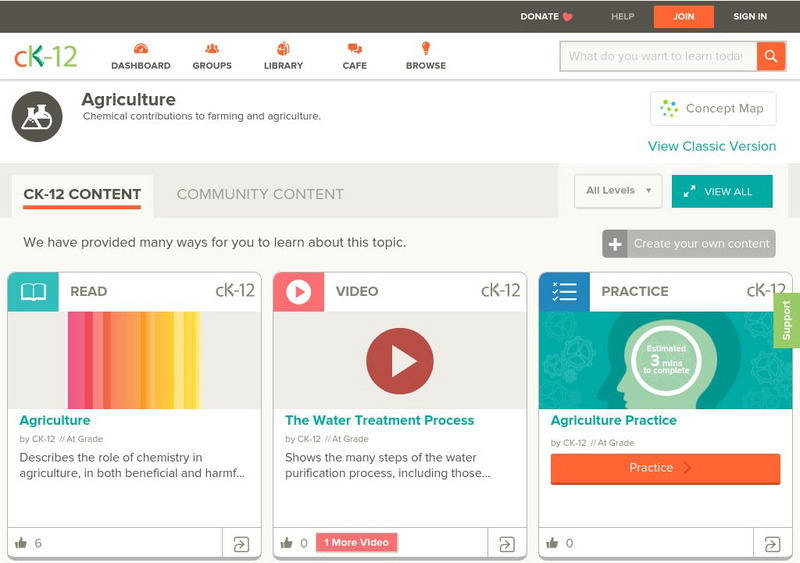
Task: Click the Concept Map dots icon
Action: point(669,108)
